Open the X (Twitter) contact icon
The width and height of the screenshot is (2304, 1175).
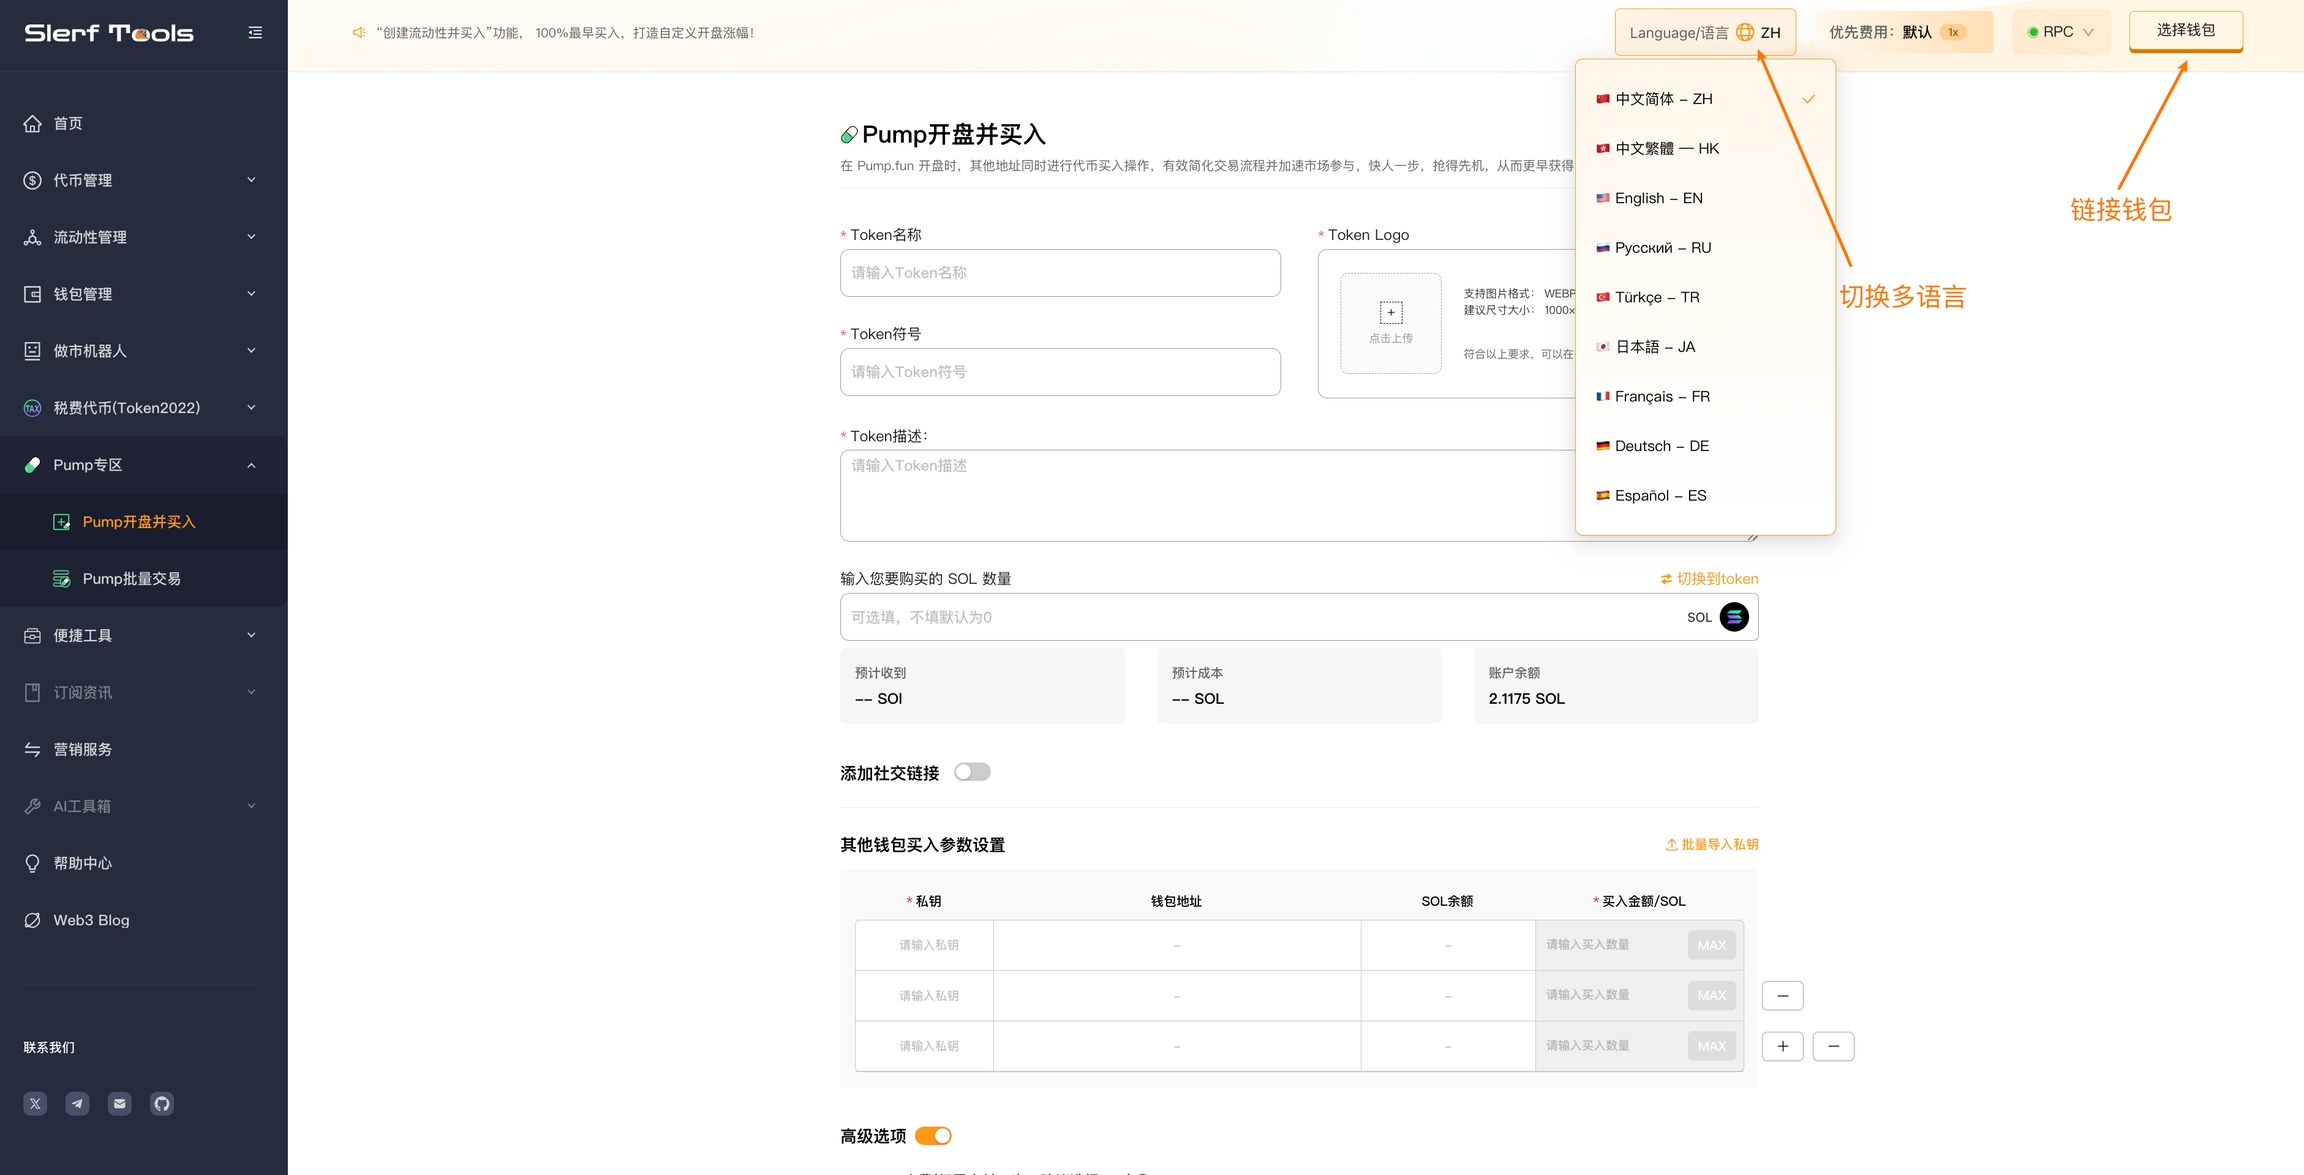[x=35, y=1104]
